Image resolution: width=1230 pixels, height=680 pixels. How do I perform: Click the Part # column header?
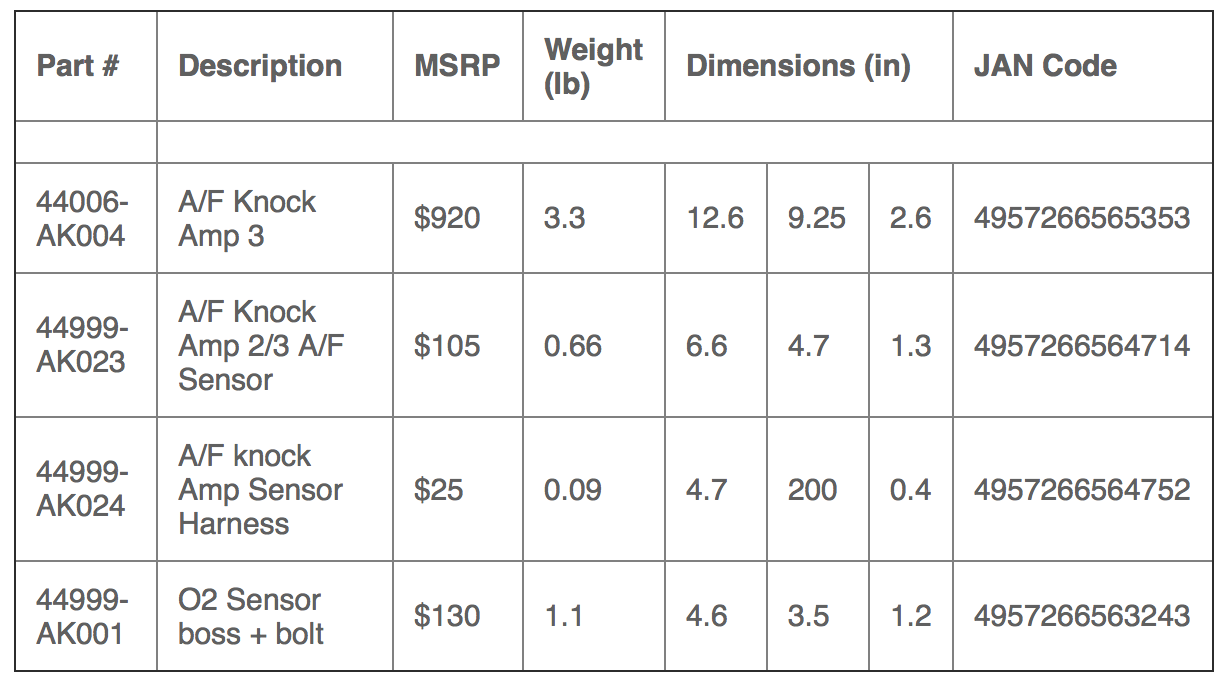coord(78,66)
